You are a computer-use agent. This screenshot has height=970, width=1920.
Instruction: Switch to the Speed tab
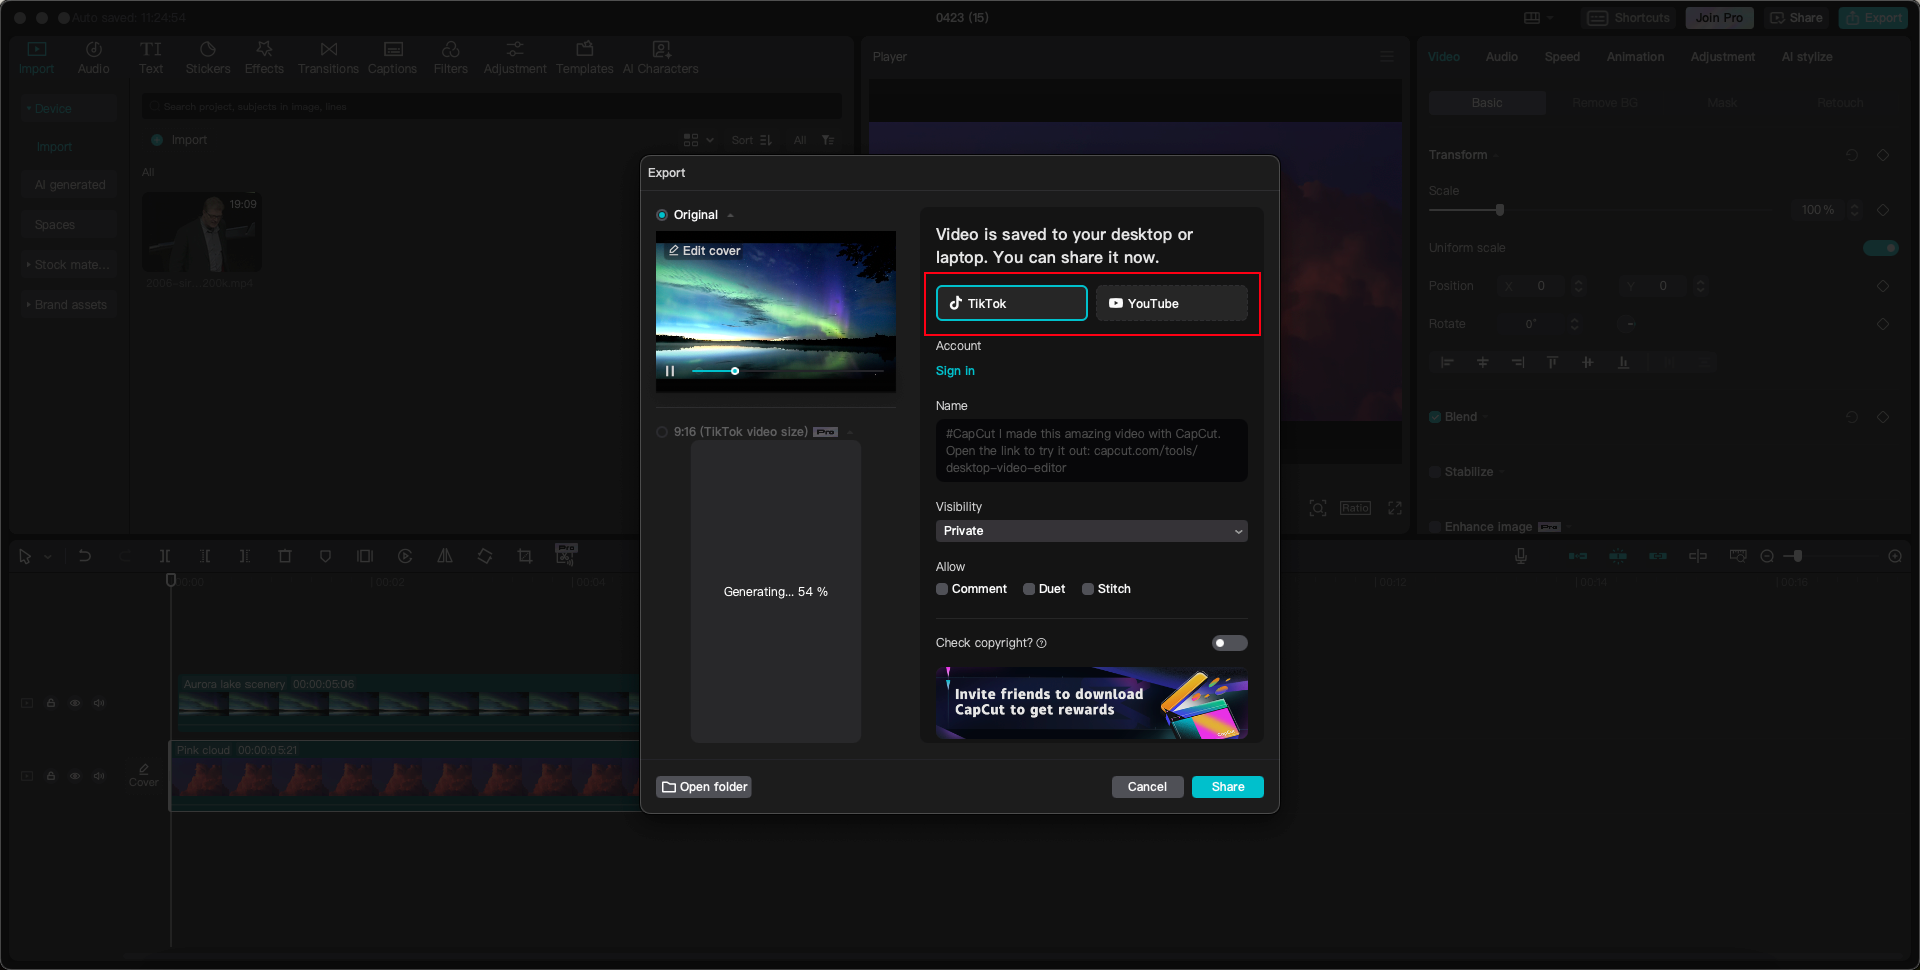pos(1561,57)
